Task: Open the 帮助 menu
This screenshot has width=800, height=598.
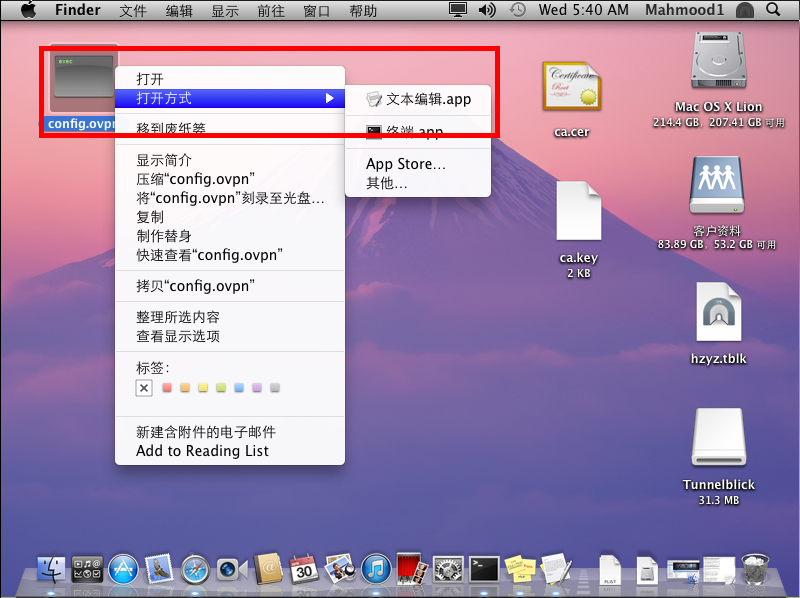Action: tap(363, 10)
